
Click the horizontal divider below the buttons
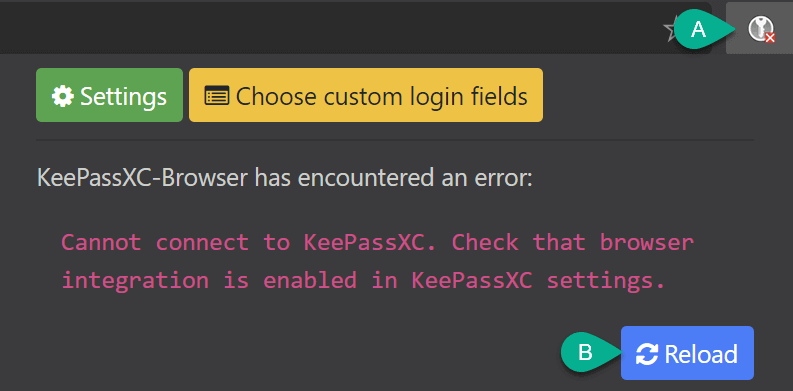click(395, 140)
